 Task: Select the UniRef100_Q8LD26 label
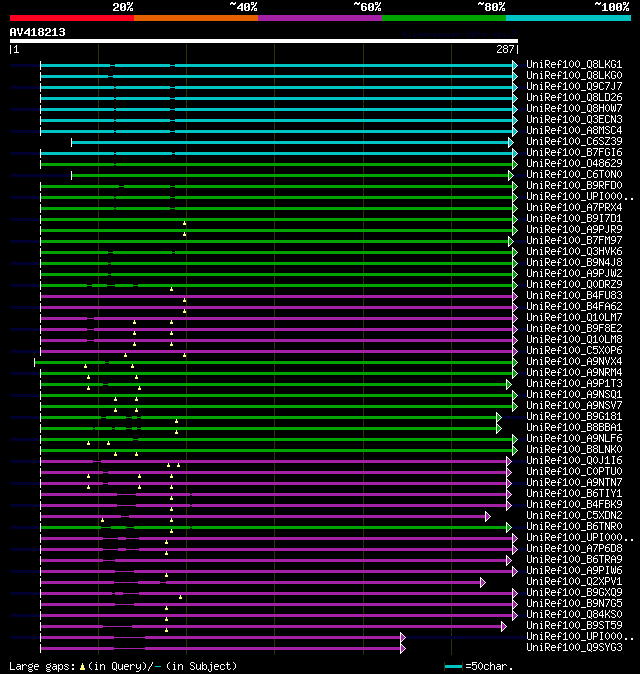tap(574, 98)
